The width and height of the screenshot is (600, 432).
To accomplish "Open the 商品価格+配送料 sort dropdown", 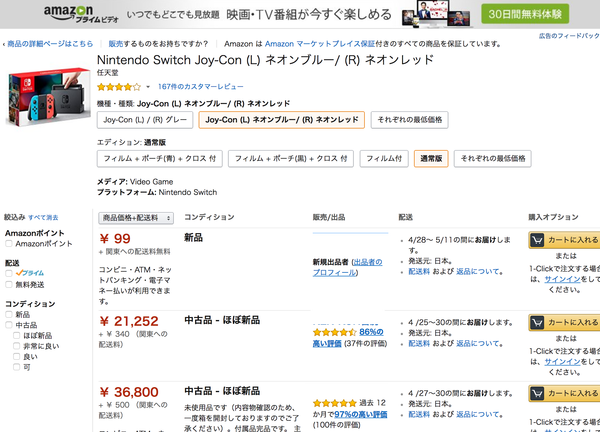I will (x=136, y=218).
